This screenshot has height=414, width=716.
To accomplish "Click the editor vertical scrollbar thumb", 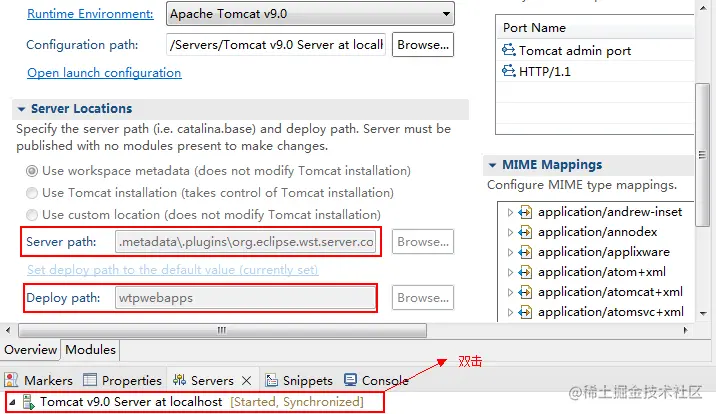I will 702,155.
